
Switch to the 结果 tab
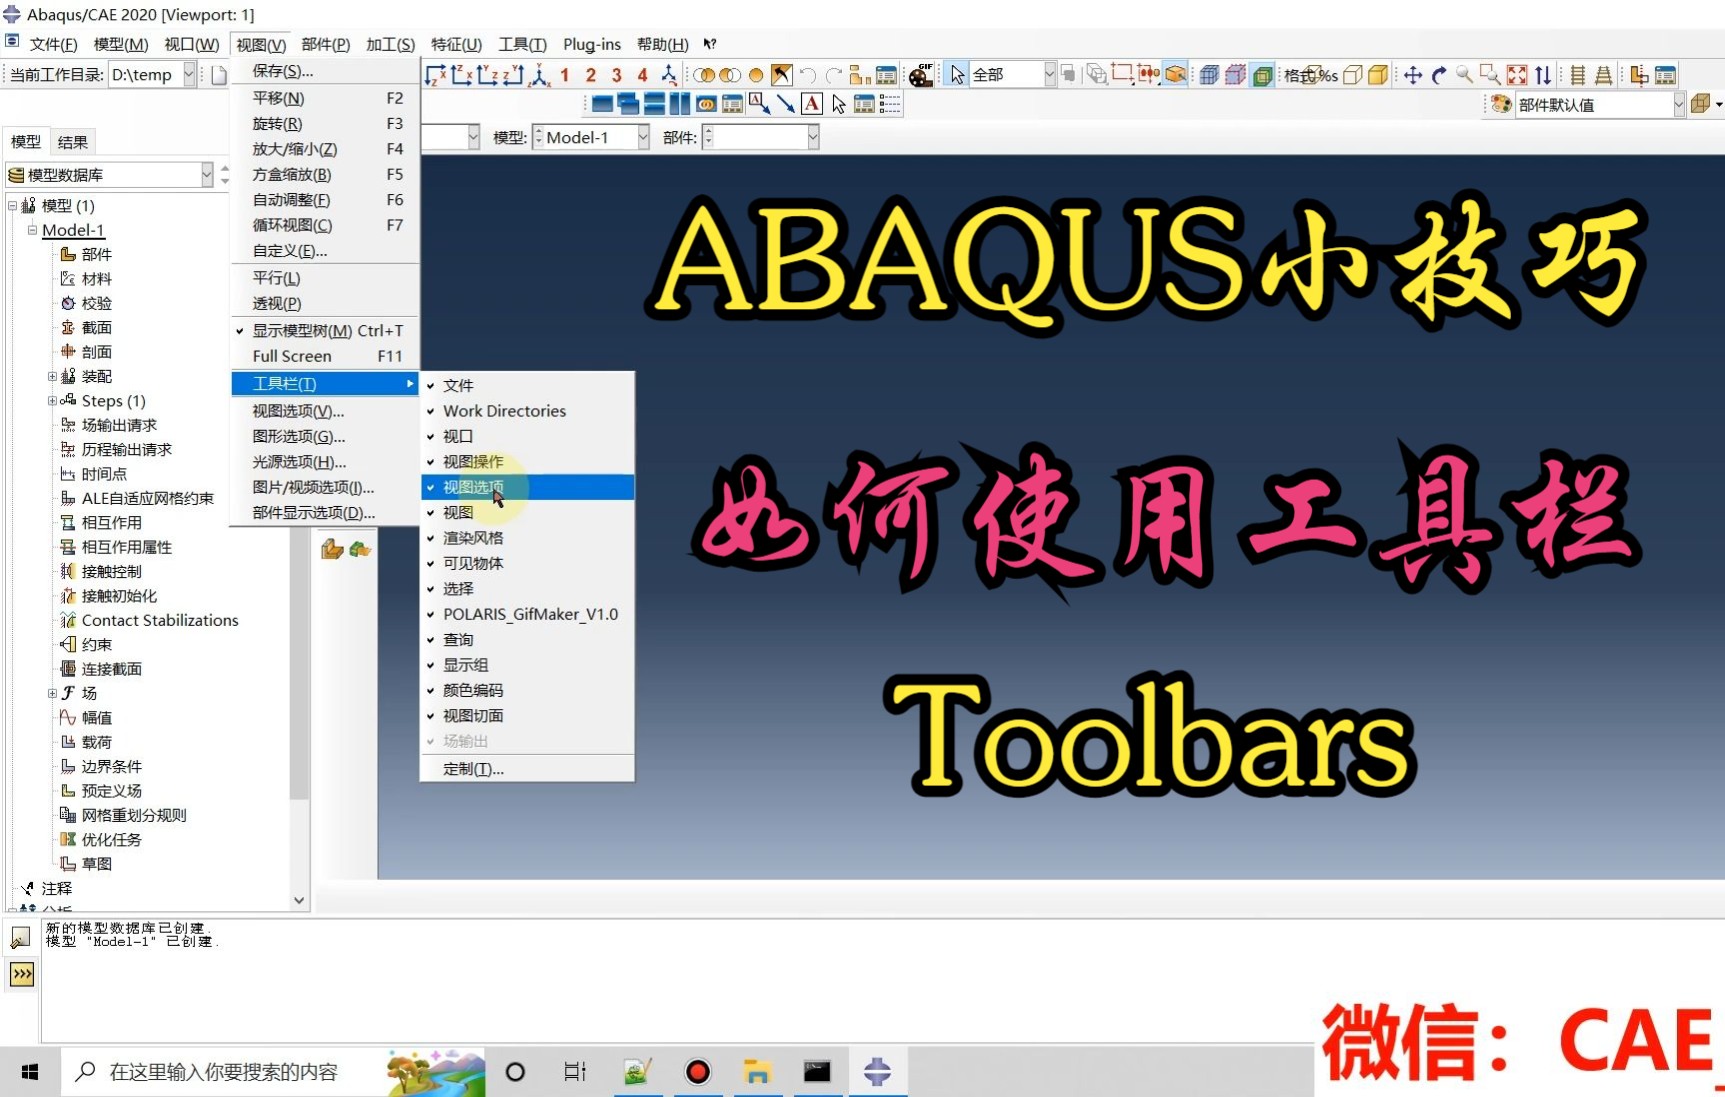(73, 141)
